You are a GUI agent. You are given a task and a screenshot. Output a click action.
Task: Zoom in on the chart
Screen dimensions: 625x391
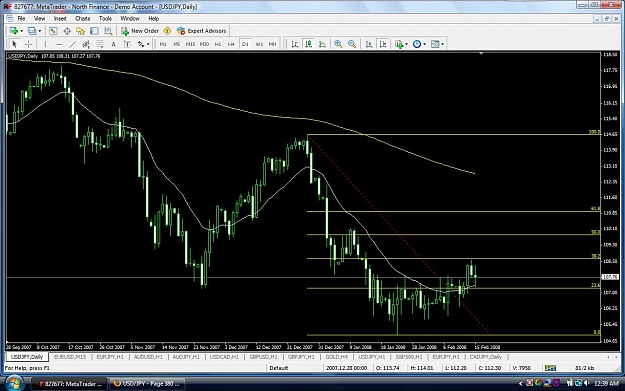click(x=338, y=44)
